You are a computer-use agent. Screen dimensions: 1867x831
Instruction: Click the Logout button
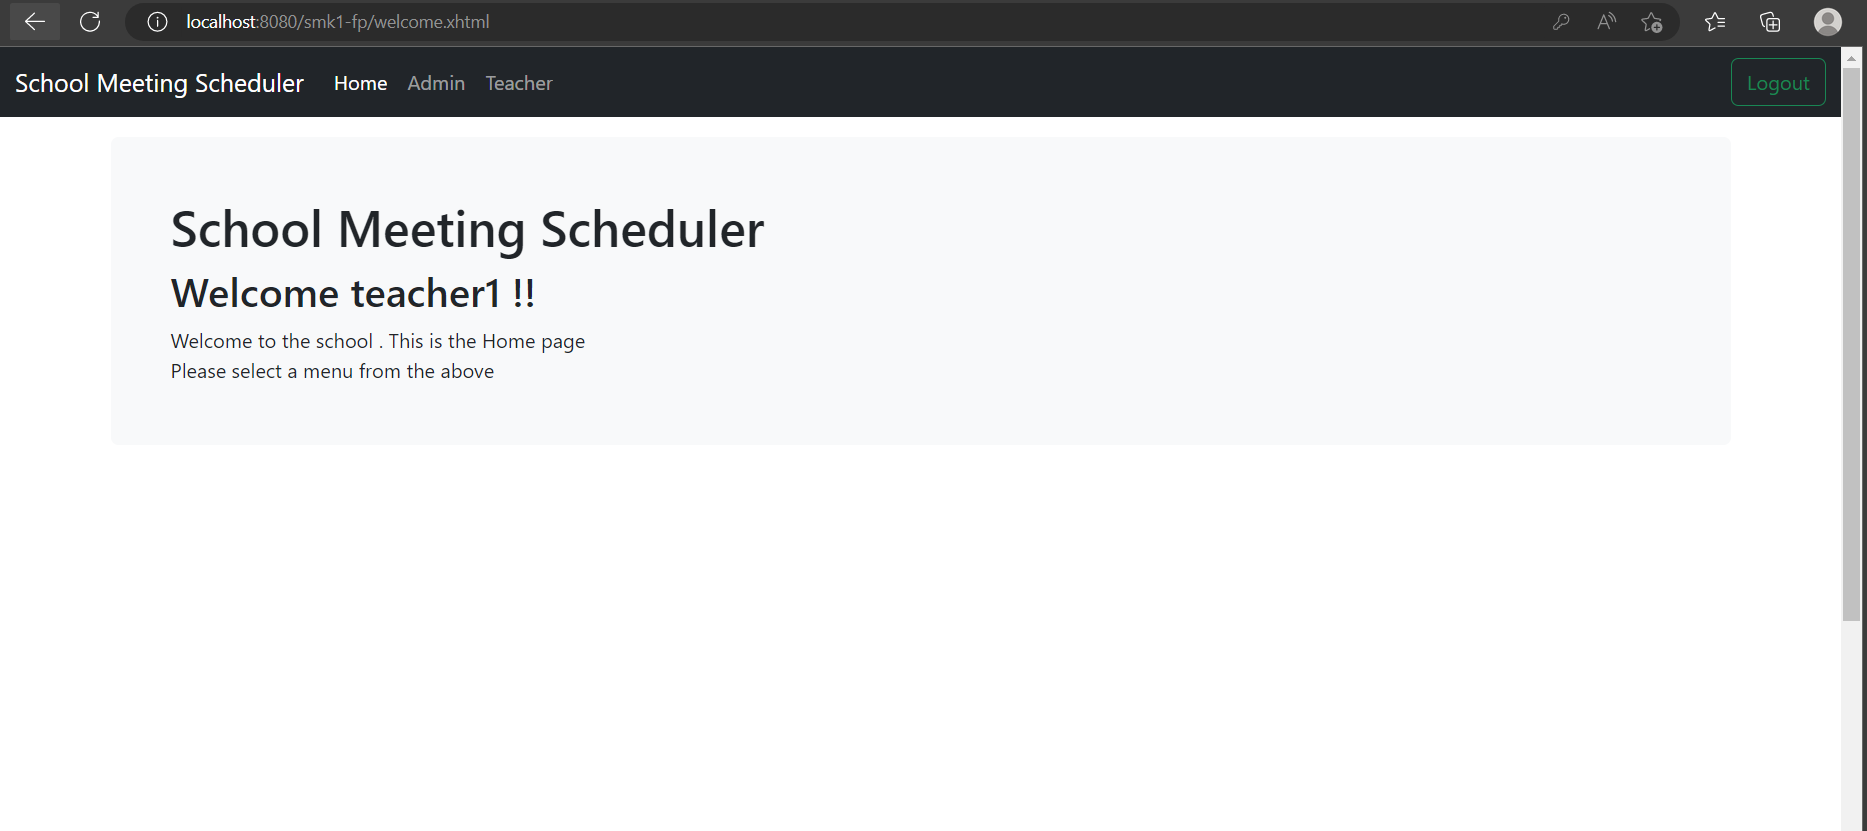(1778, 82)
